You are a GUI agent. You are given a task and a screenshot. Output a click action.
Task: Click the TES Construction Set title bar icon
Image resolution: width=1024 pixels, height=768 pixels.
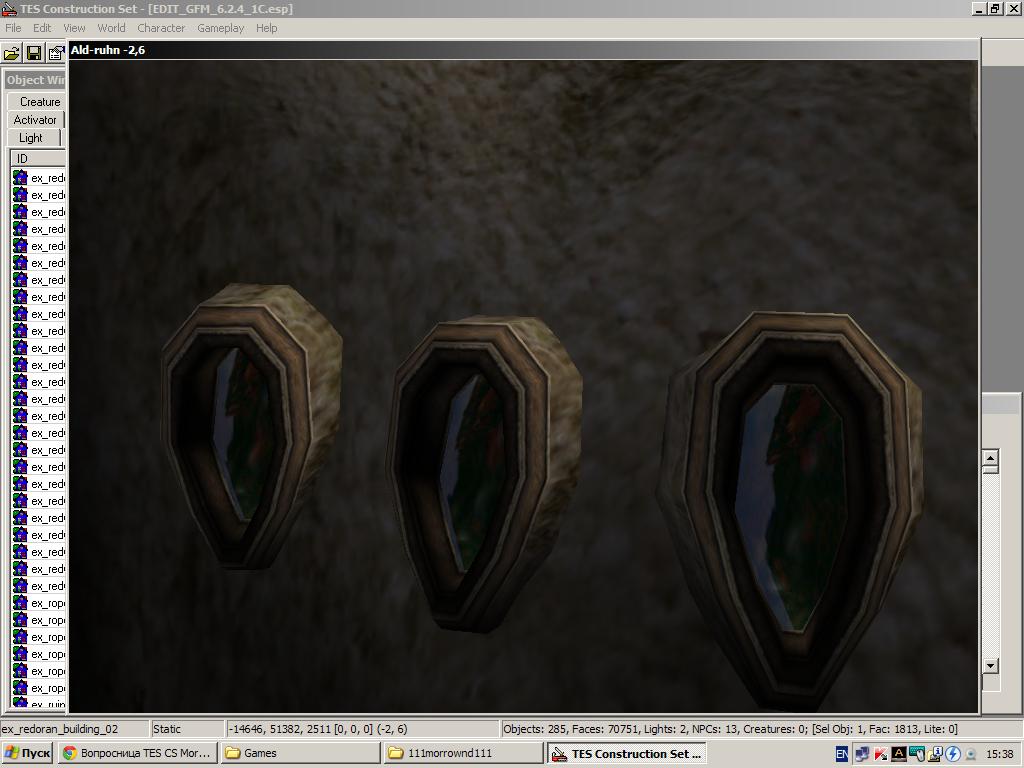[x=9, y=8]
